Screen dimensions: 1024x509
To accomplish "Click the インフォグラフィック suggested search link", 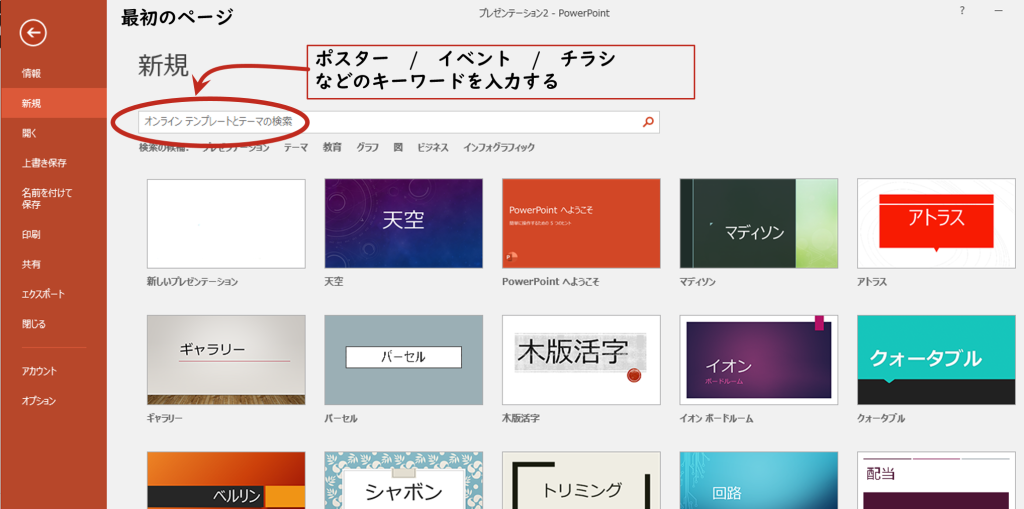I will 499,148.
